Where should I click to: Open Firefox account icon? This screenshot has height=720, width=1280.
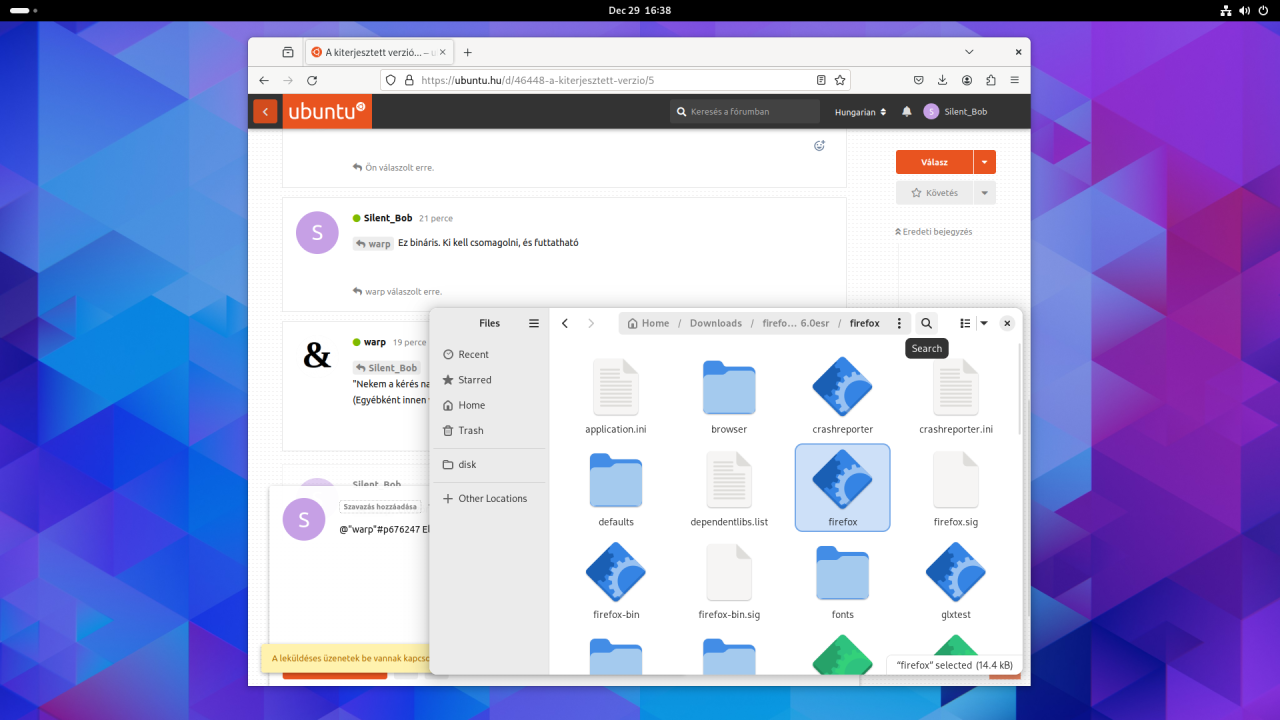[x=967, y=80]
